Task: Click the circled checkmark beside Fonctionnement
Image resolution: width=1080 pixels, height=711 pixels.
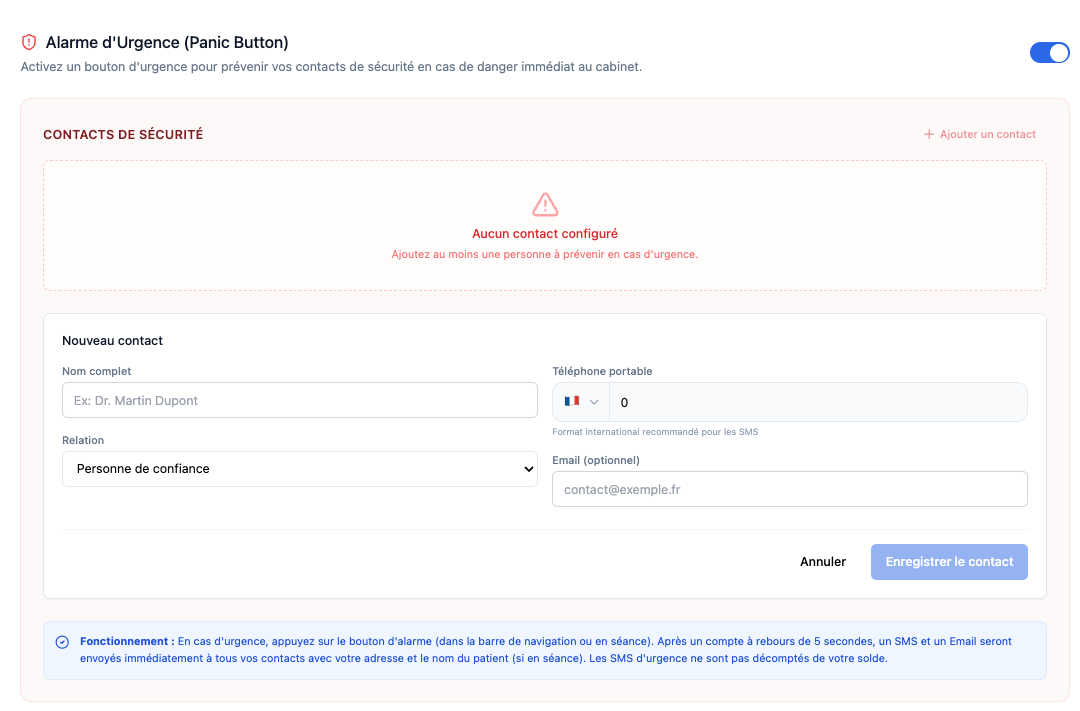Action: click(62, 641)
